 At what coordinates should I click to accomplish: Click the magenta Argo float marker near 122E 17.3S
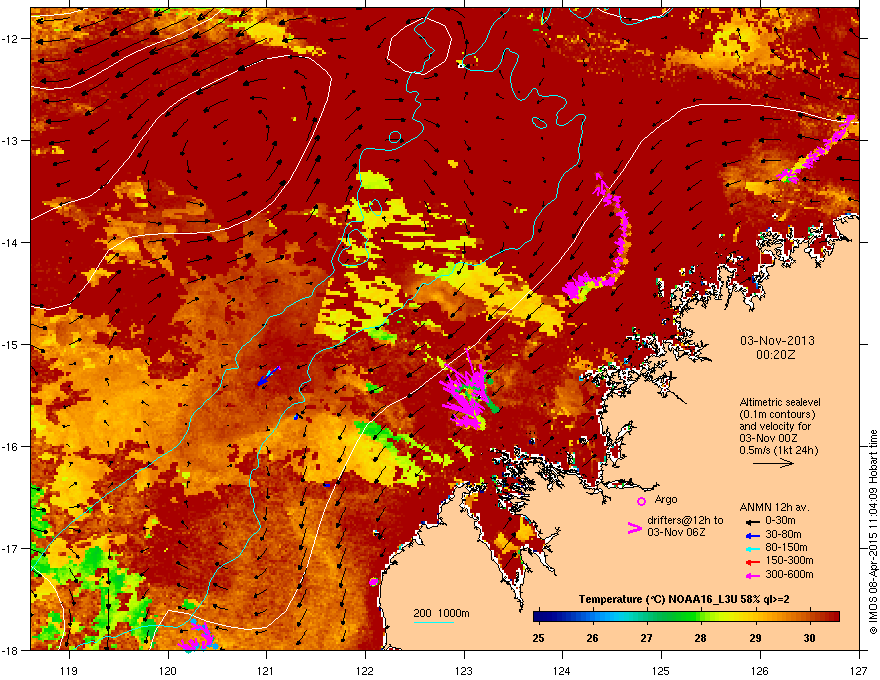point(374,582)
